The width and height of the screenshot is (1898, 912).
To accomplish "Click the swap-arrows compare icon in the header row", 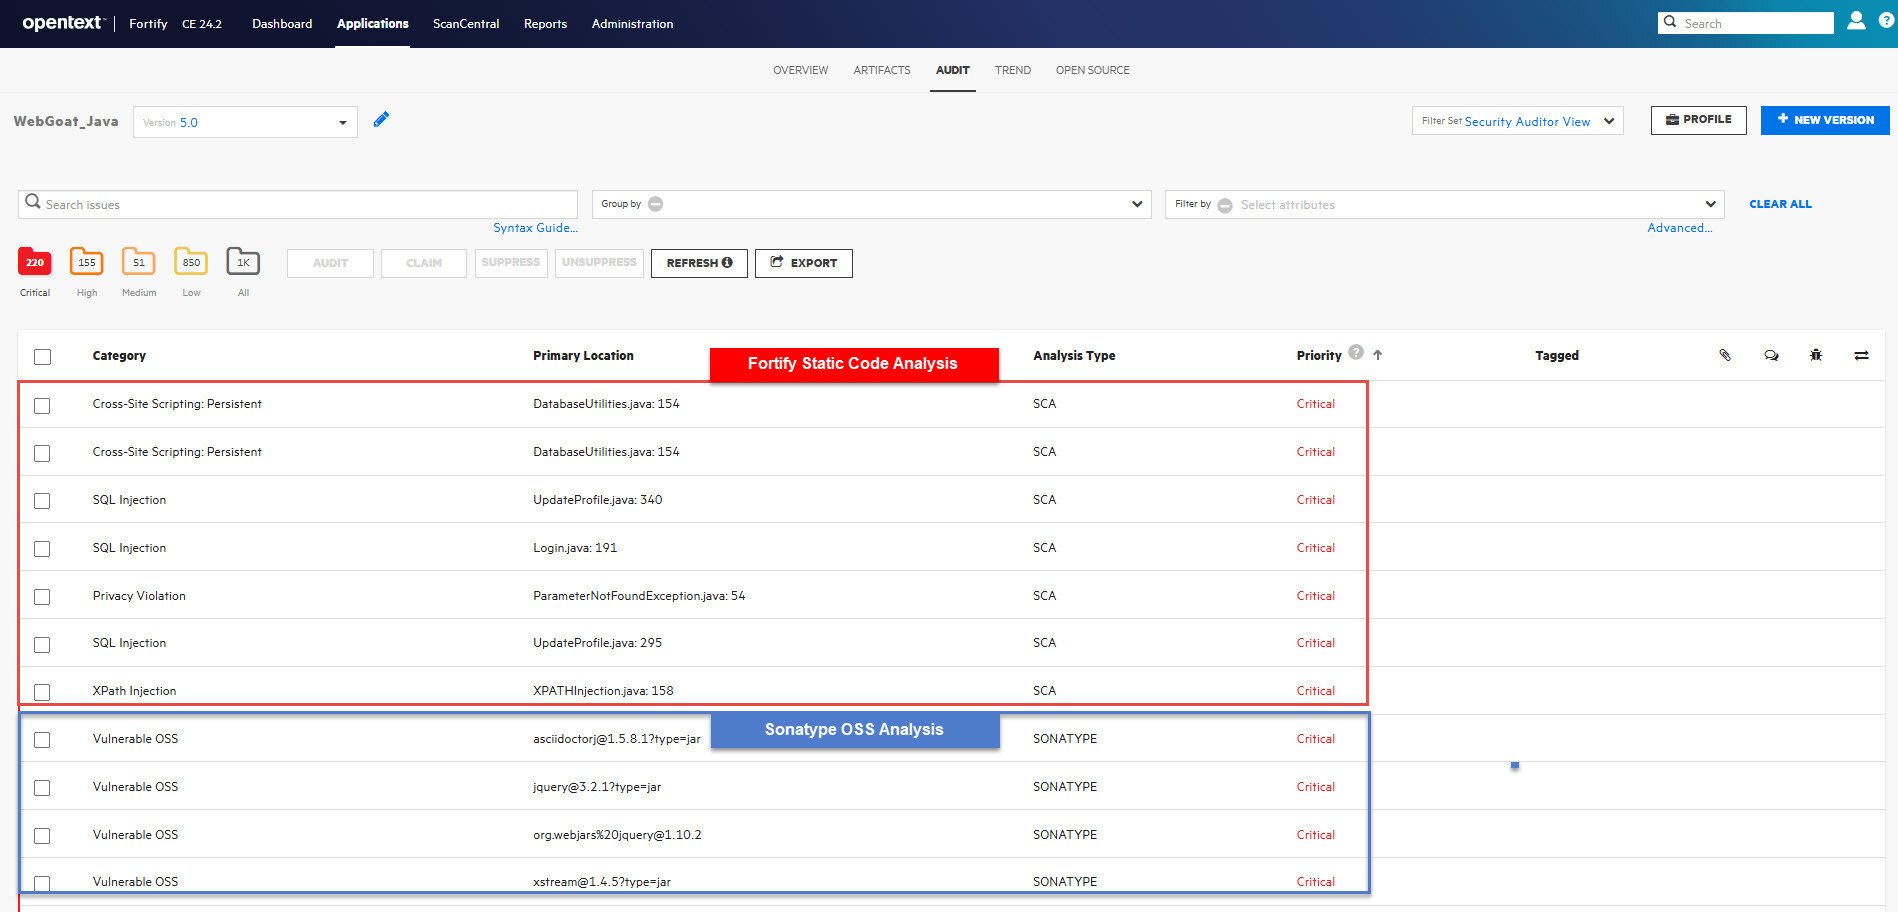I will tap(1862, 355).
